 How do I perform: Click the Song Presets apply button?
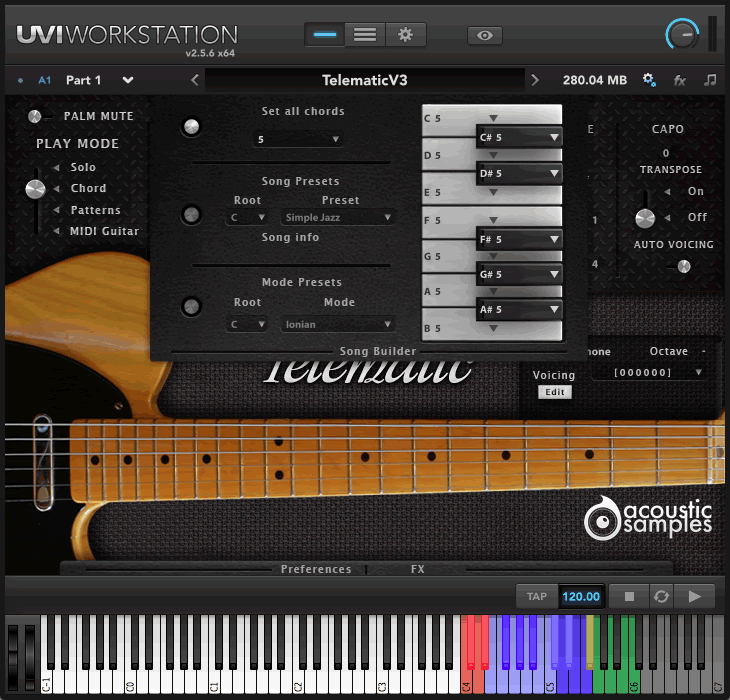191,215
